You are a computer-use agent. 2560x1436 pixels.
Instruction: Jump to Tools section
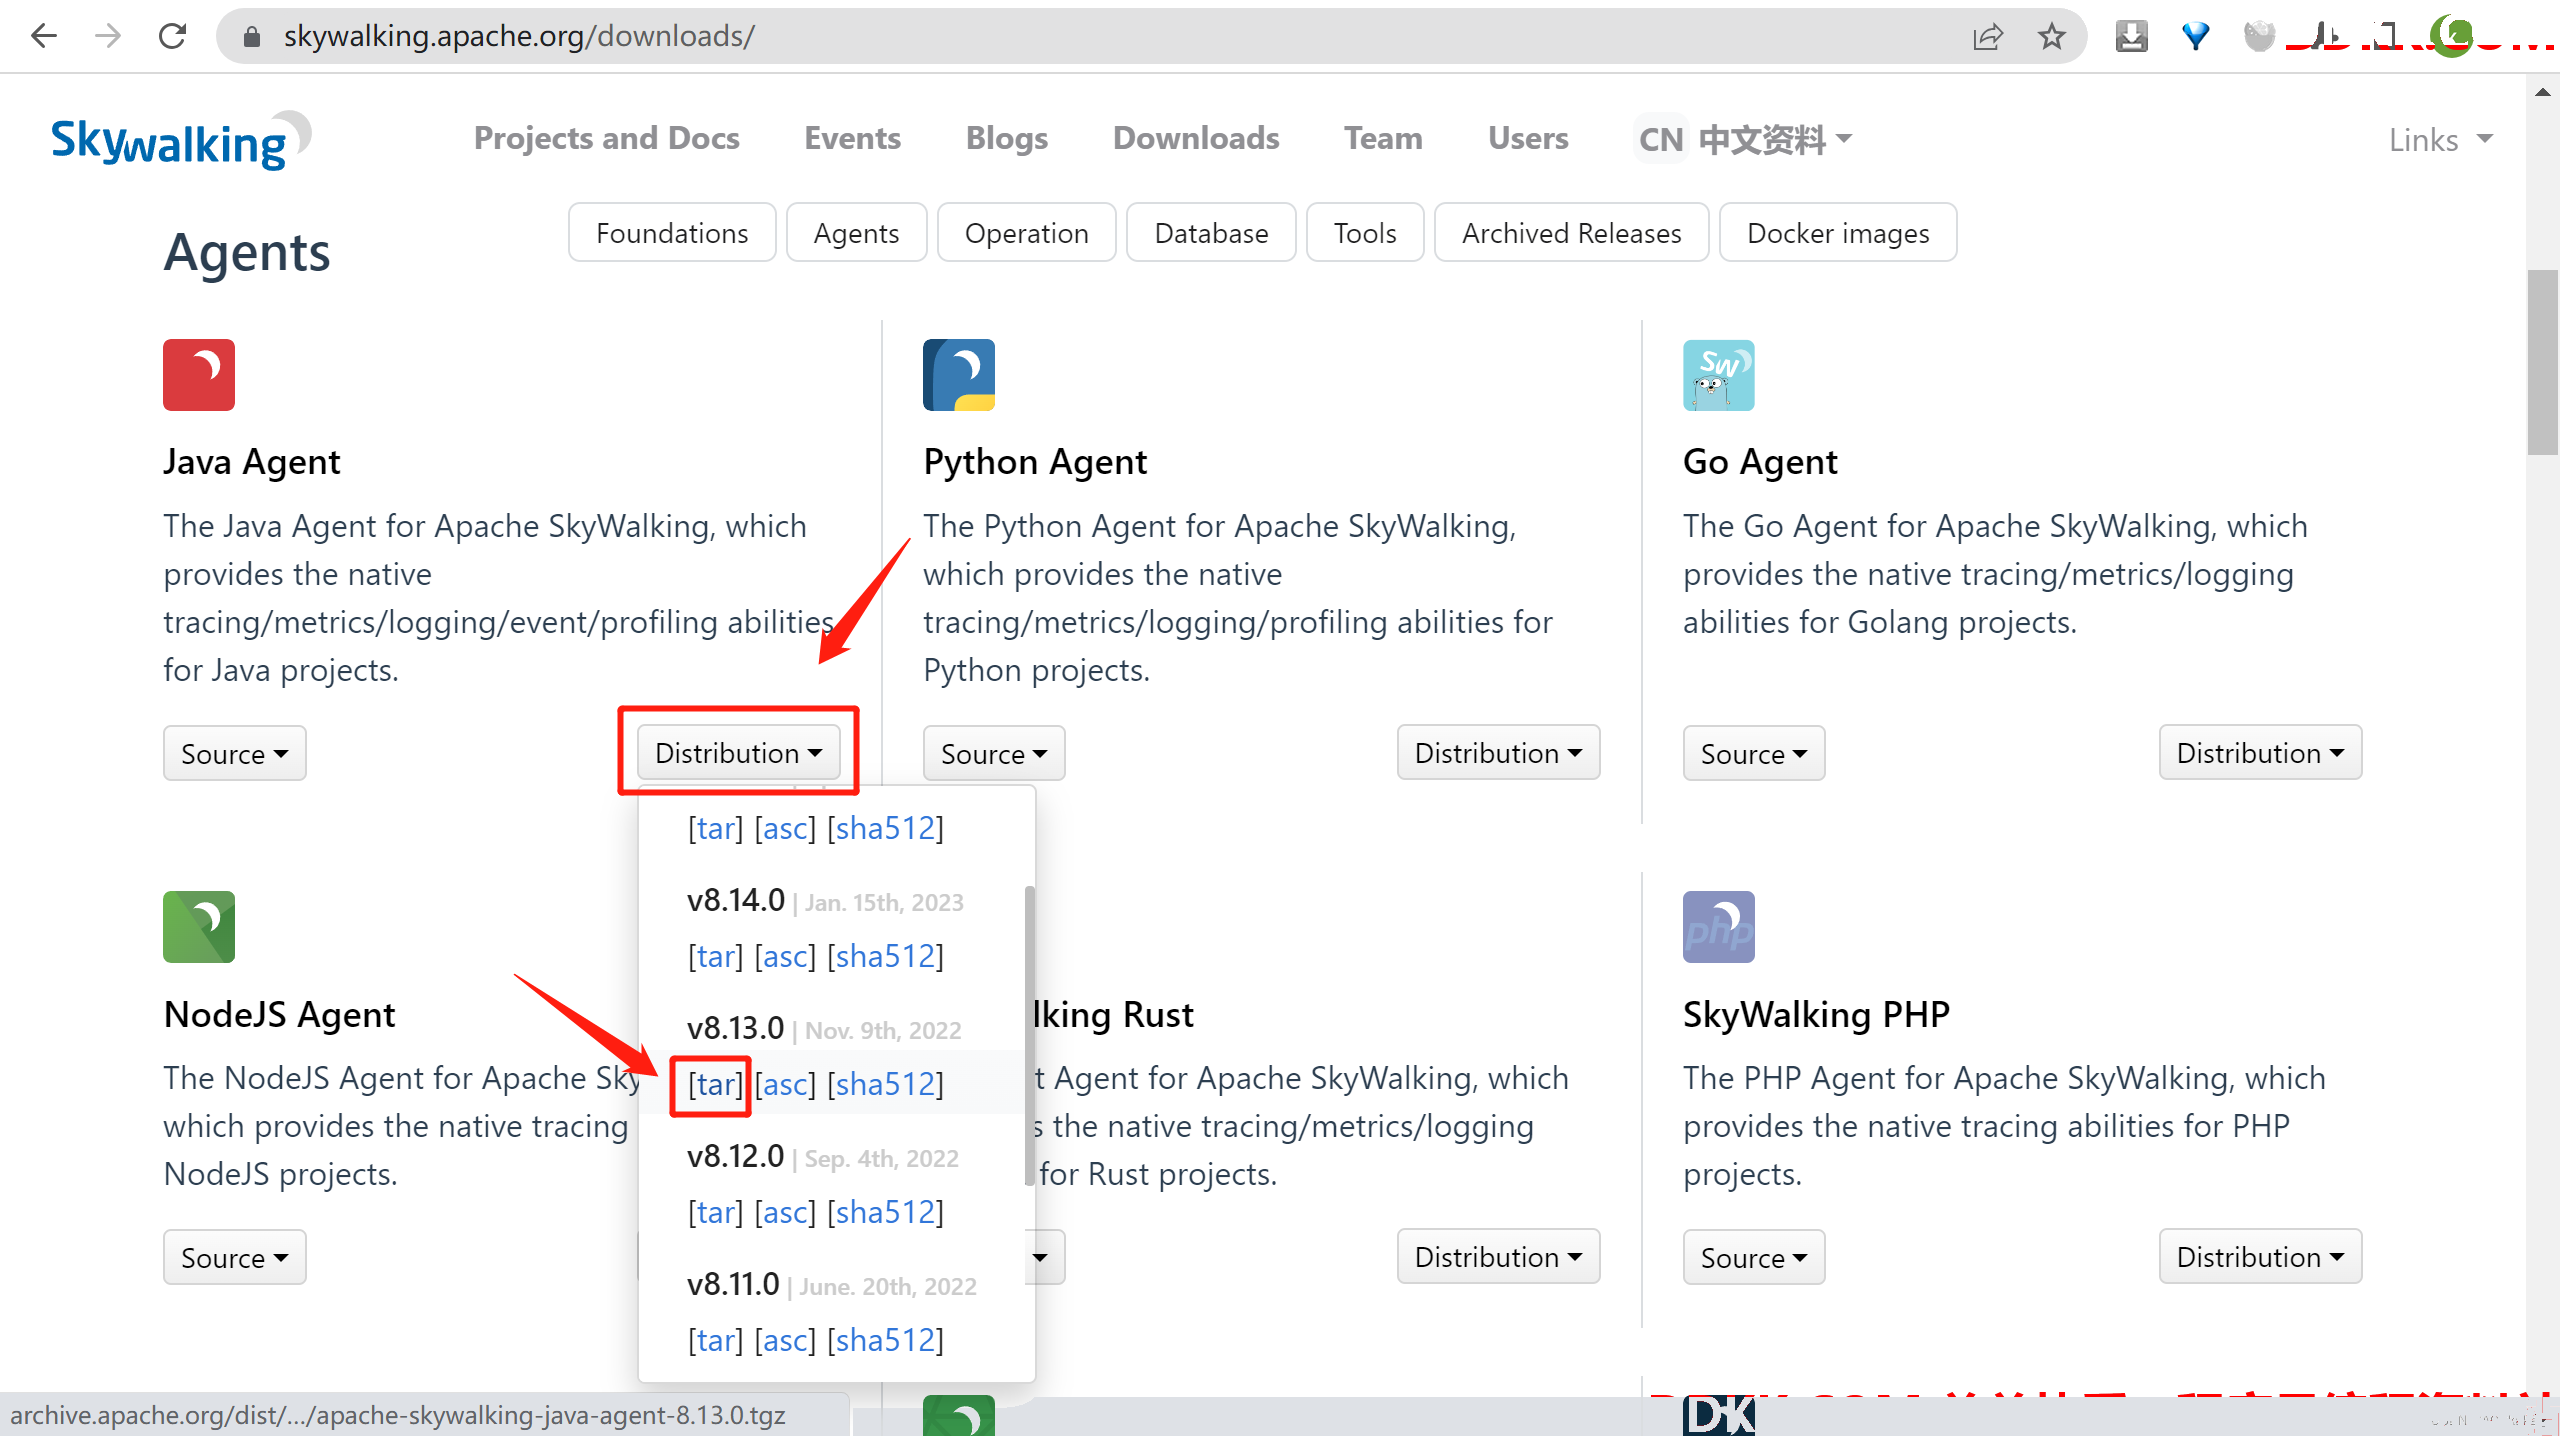click(x=1365, y=233)
